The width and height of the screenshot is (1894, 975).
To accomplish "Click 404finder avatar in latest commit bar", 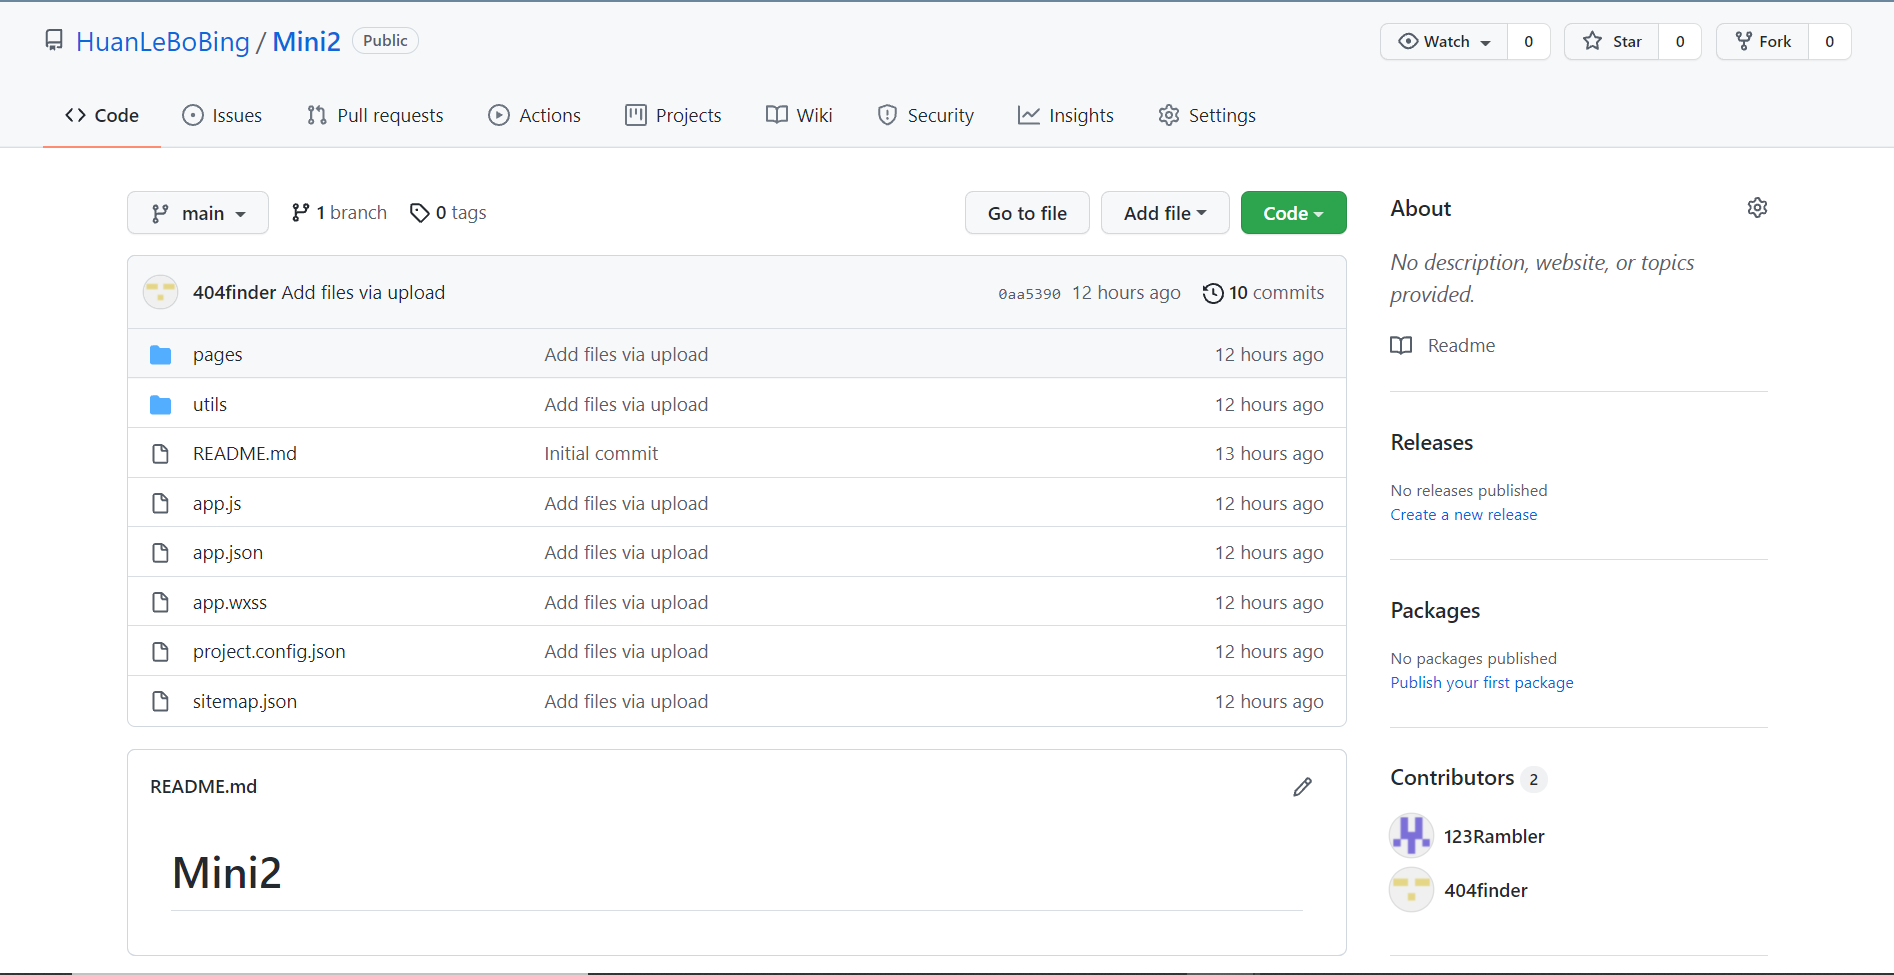I will click(x=160, y=292).
